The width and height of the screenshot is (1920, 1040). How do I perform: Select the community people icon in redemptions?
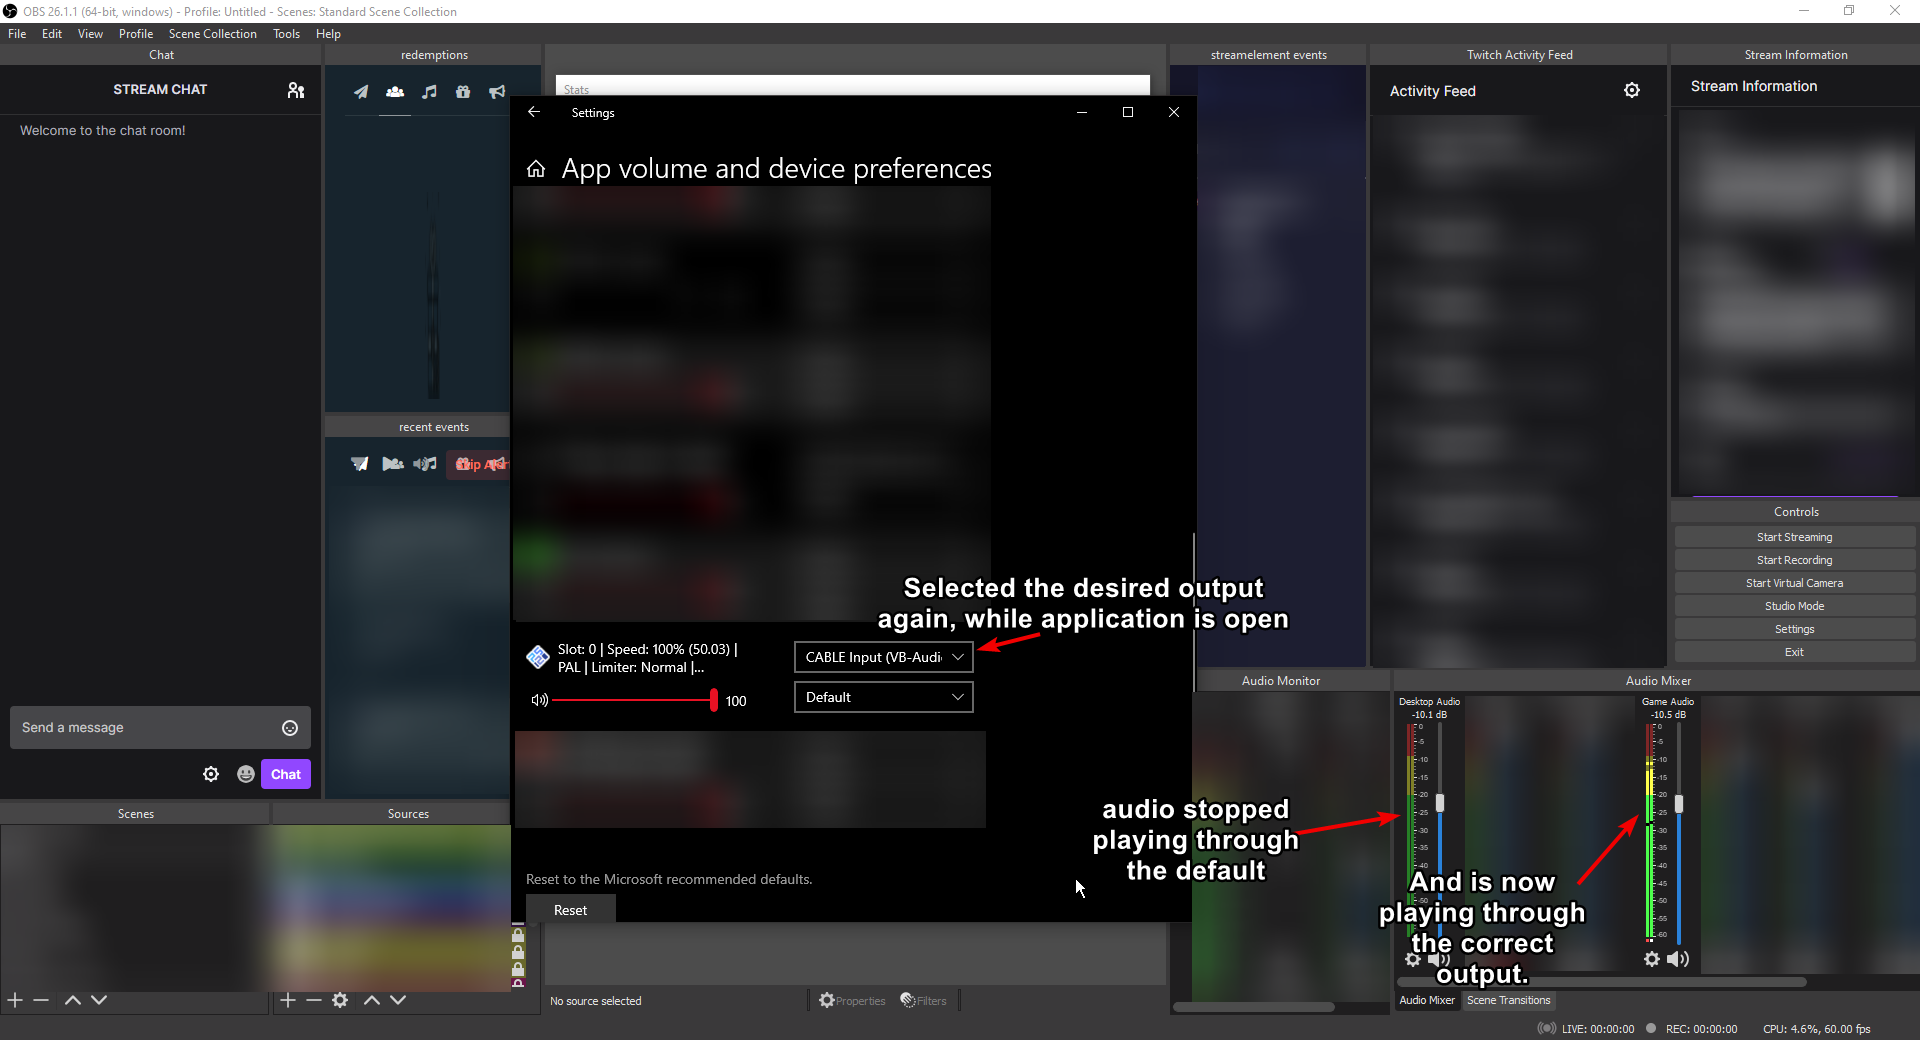[395, 92]
